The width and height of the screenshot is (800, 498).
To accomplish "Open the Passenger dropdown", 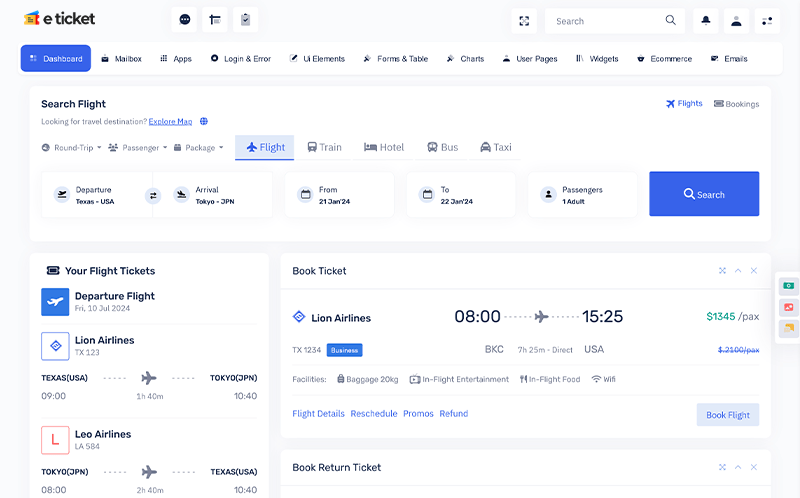I will coord(138,147).
